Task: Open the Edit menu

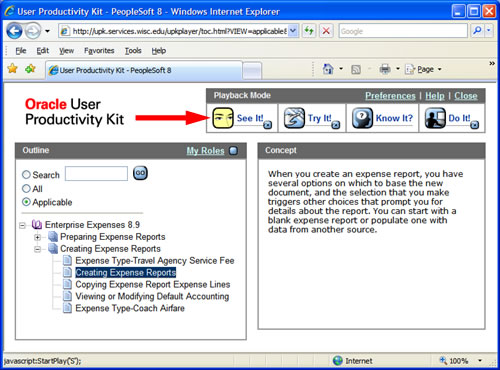Action: click(43, 51)
